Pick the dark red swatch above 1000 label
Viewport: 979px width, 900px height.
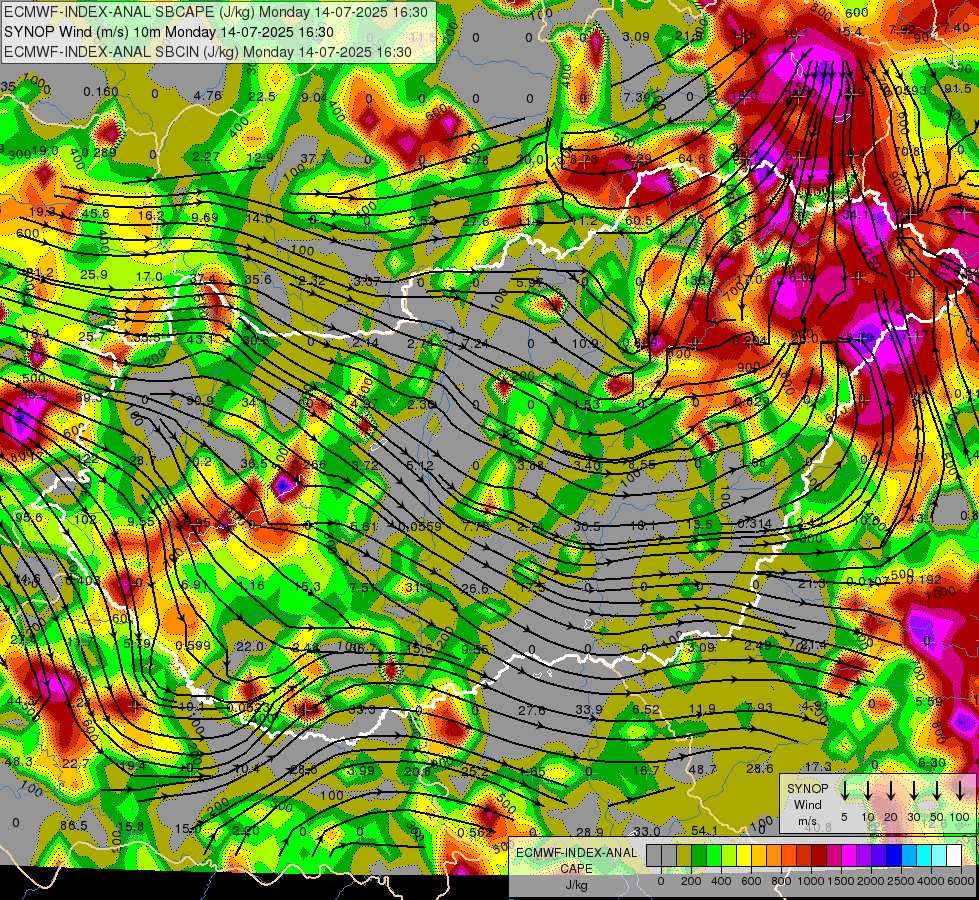tap(819, 855)
